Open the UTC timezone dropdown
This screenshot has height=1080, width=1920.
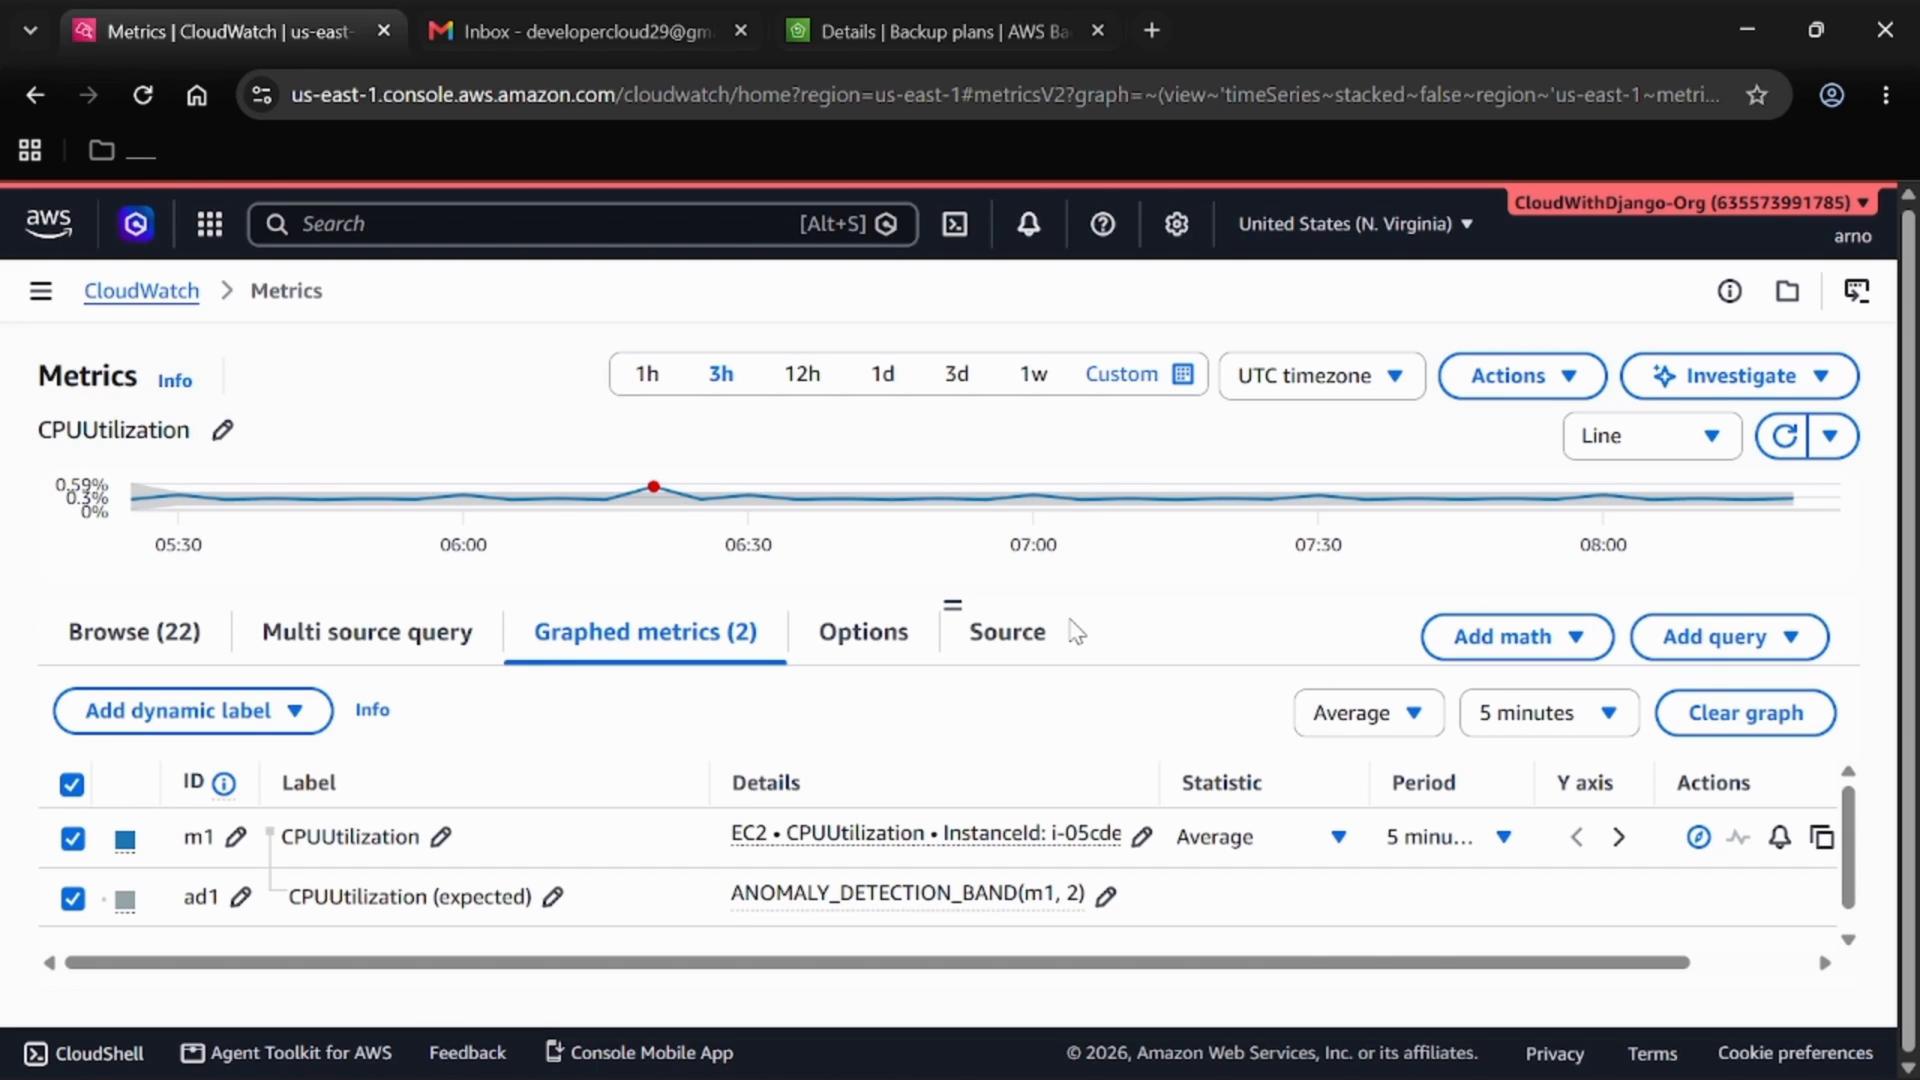1321,376
